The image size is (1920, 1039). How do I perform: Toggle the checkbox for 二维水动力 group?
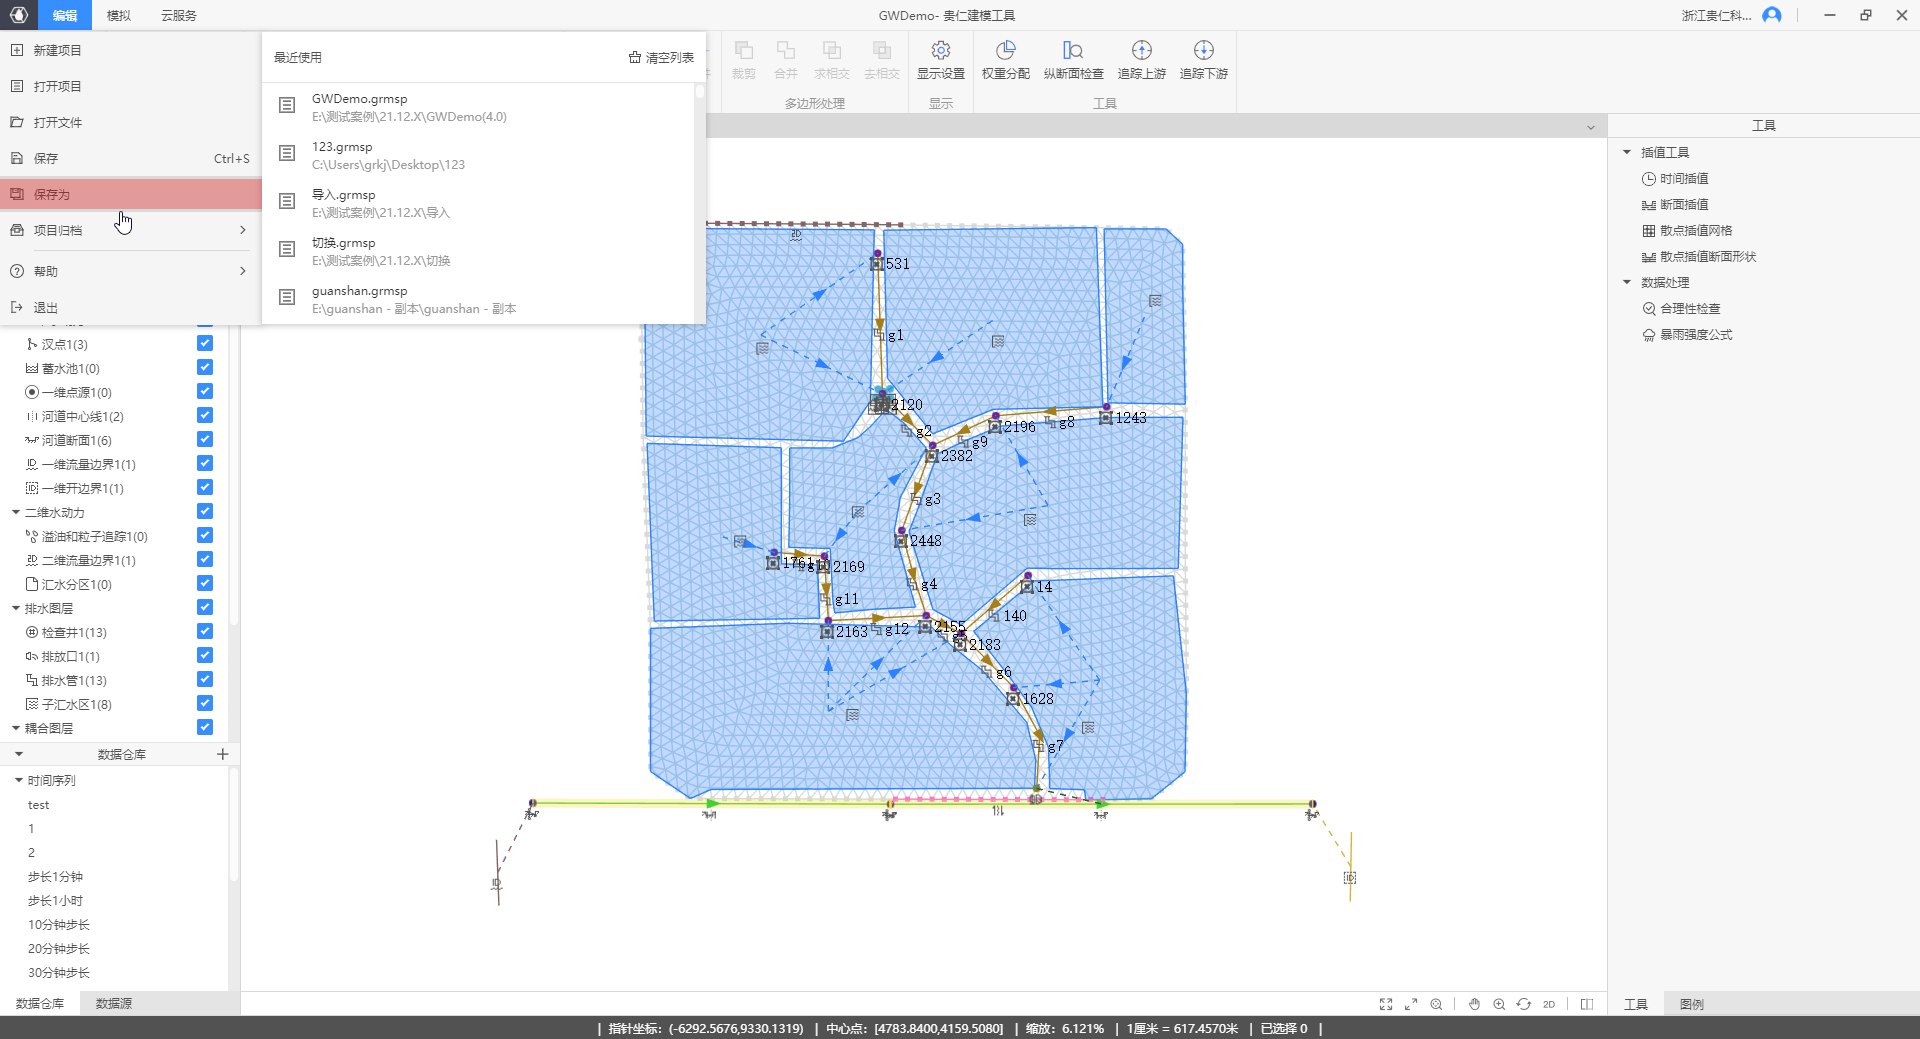tap(205, 511)
